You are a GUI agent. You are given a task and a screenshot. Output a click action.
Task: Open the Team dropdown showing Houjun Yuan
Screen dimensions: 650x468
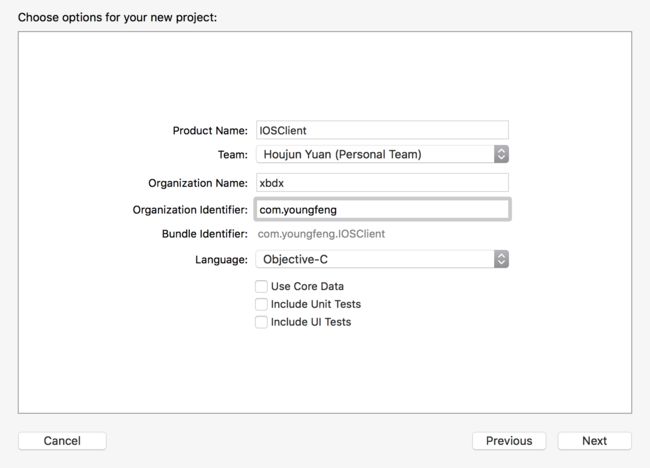click(382, 154)
